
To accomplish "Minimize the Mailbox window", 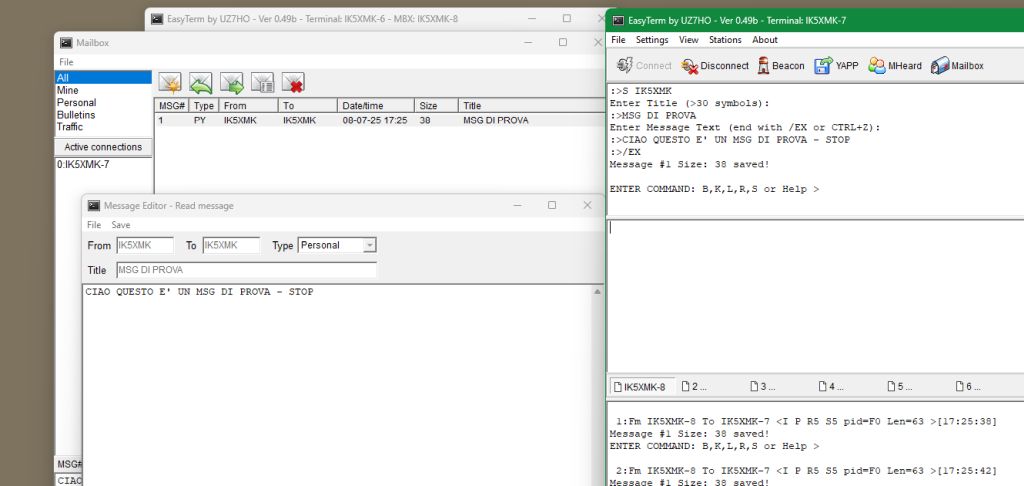I will pos(528,42).
